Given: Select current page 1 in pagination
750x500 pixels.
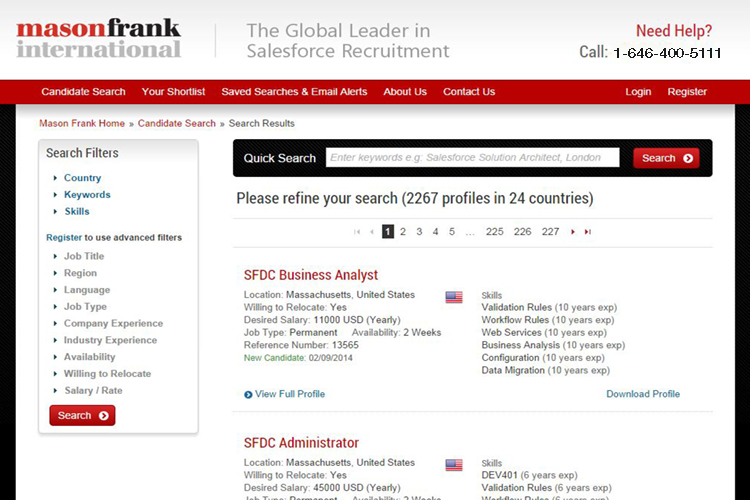Looking at the screenshot, I should [x=388, y=232].
